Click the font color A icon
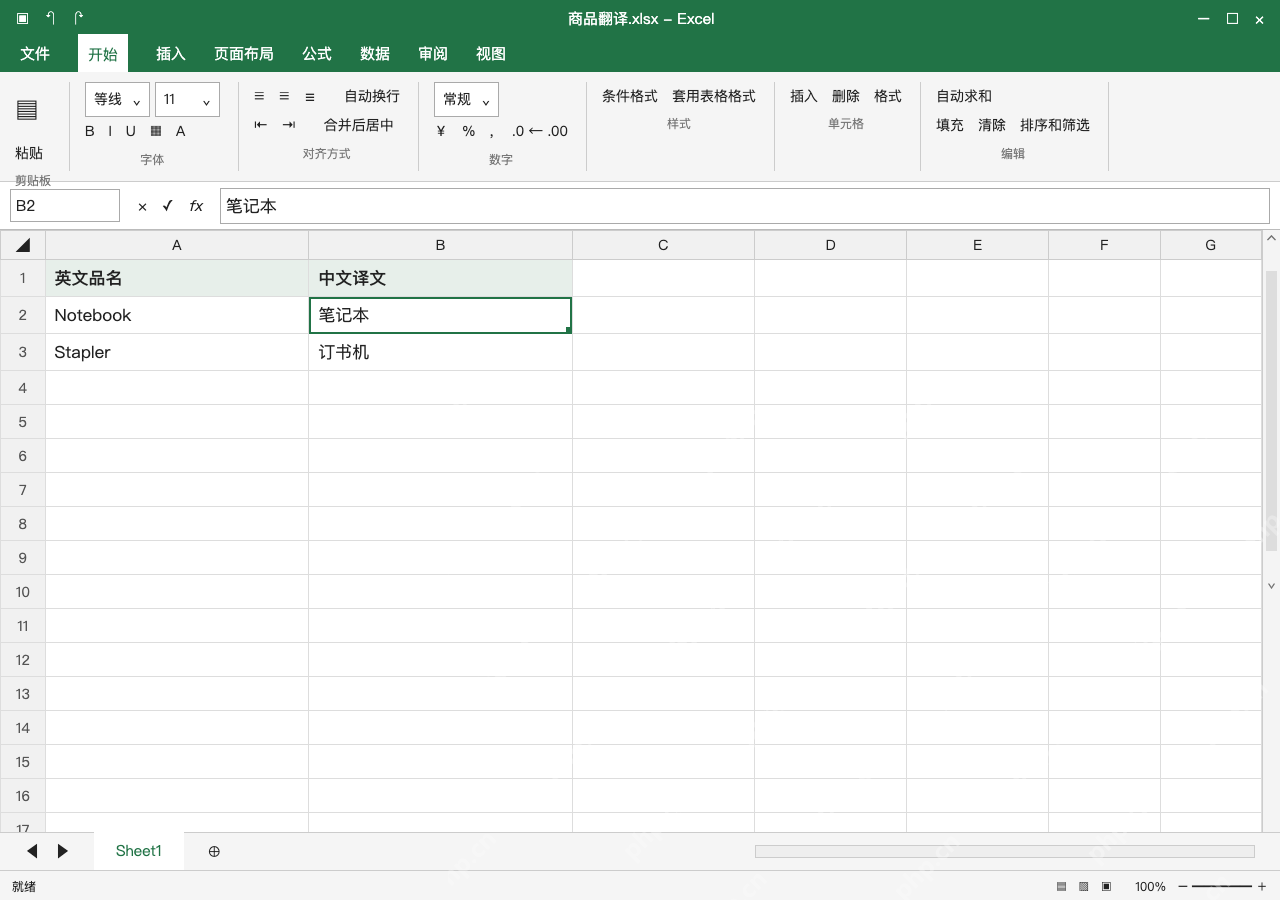The image size is (1280, 900). [181, 131]
